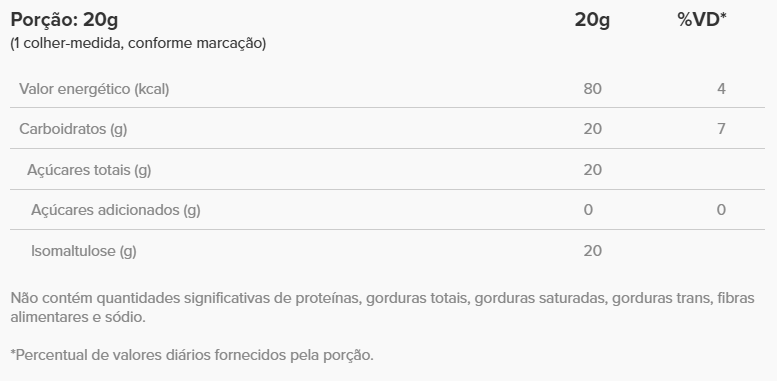Click the Isomaltulose 20 value
777x381 pixels.
[x=593, y=251]
